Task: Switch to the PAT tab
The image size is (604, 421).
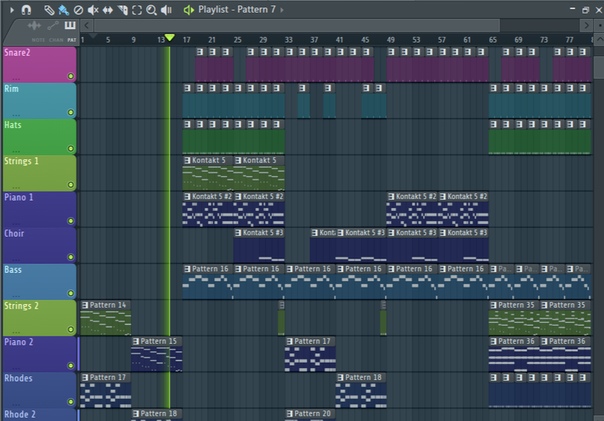Action: (72, 40)
